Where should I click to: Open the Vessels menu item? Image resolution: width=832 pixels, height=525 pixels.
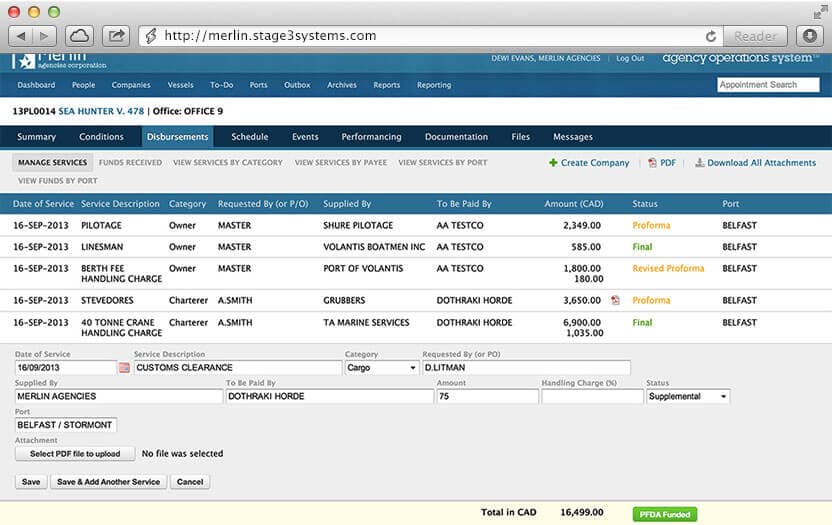180,85
